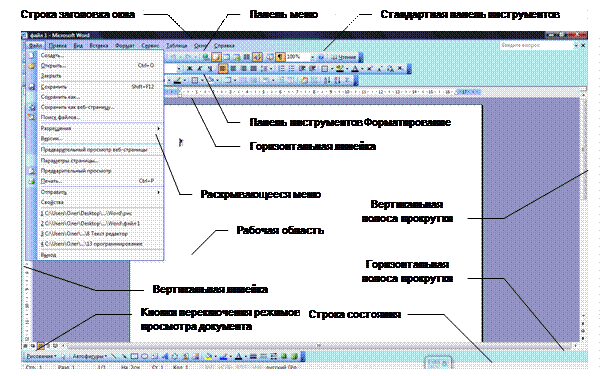
Task: Click the highlighted tables and borders icon
Action: pos(217,57)
